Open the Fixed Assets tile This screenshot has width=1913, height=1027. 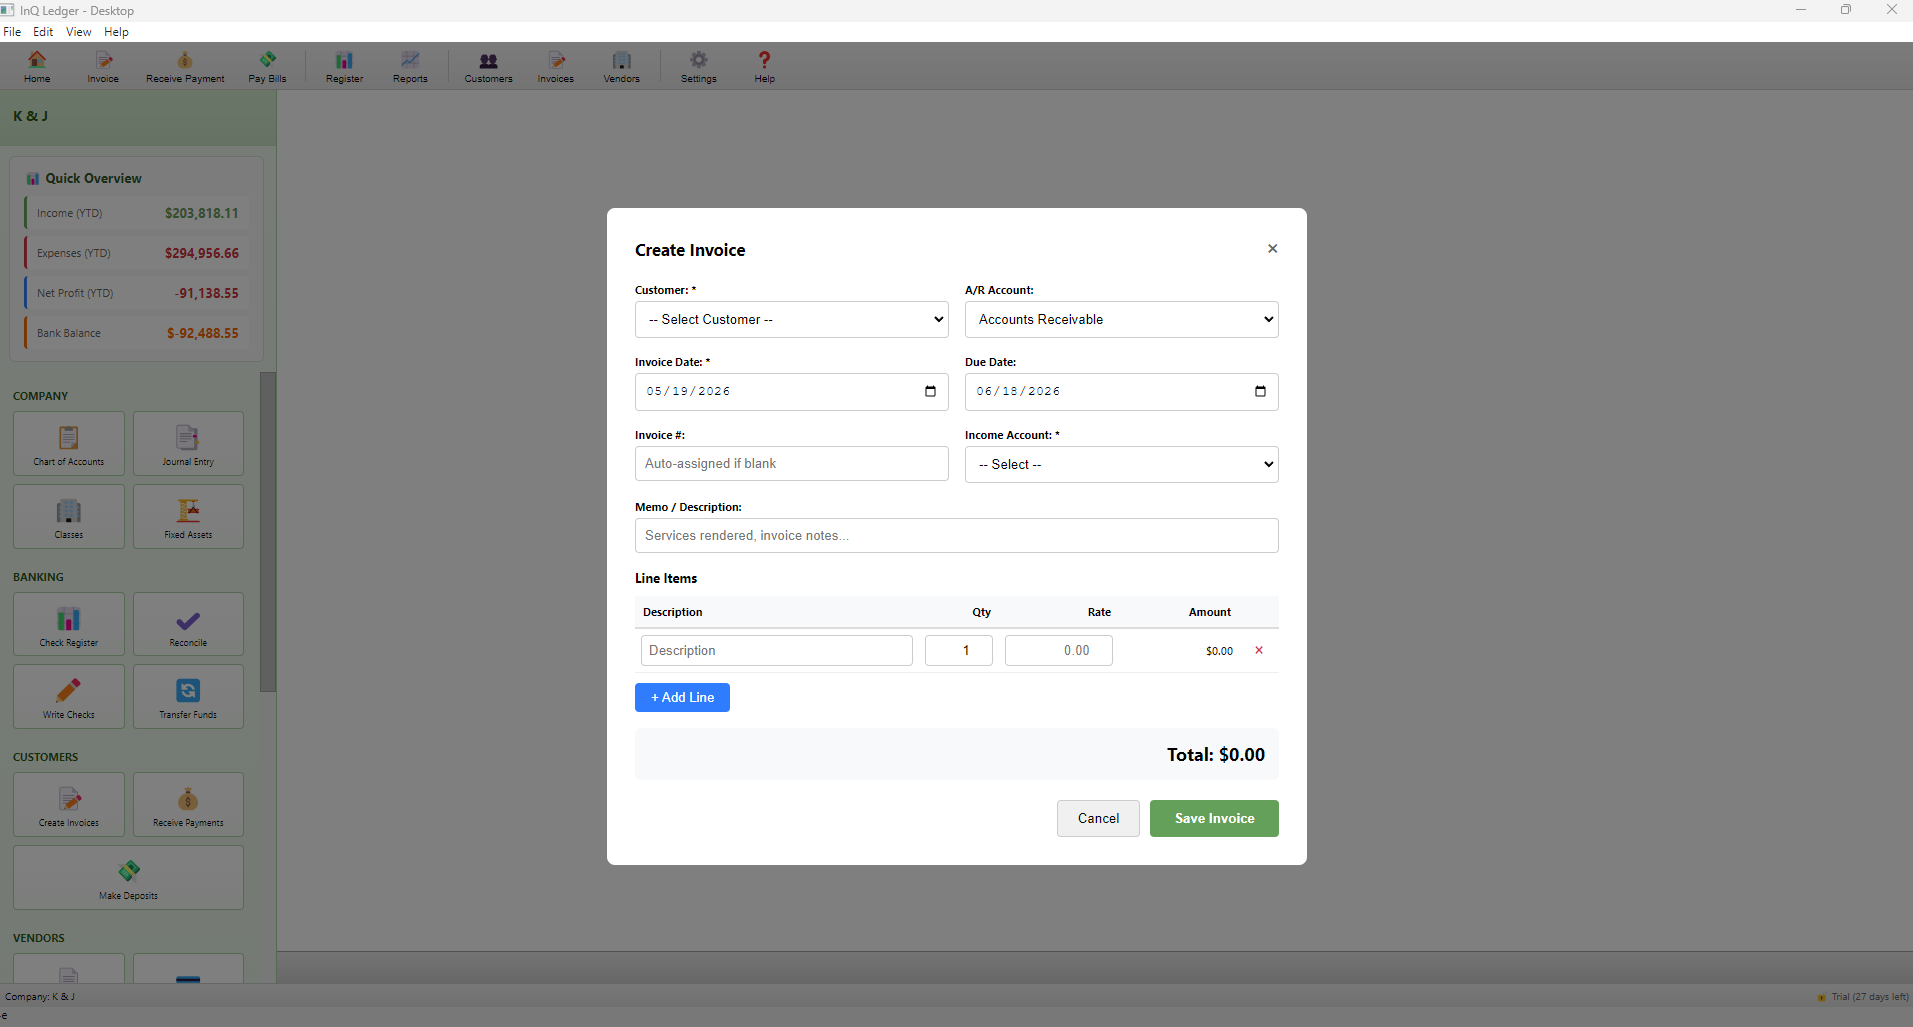pos(188,516)
